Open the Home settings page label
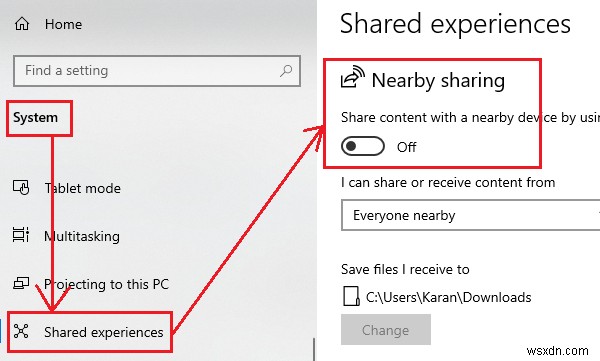This screenshot has height=361, width=600. tap(64, 25)
